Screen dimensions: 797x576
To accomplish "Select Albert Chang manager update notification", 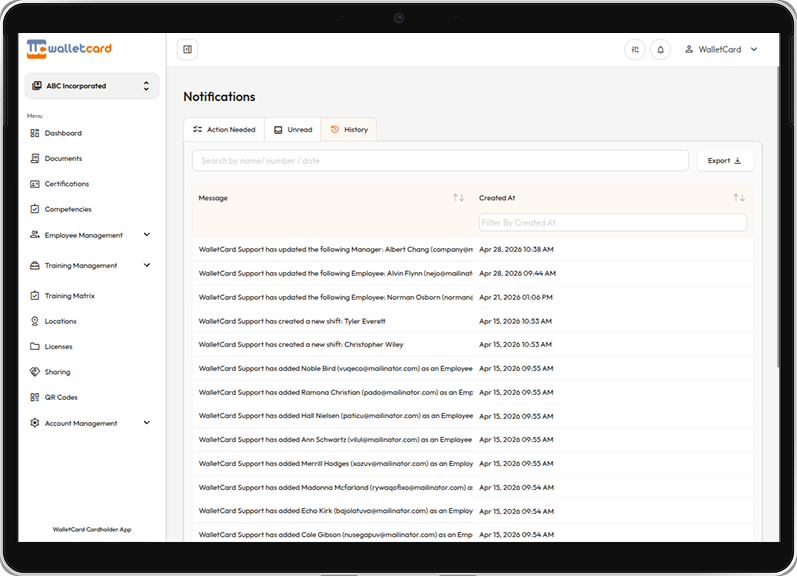I will tap(472, 250).
